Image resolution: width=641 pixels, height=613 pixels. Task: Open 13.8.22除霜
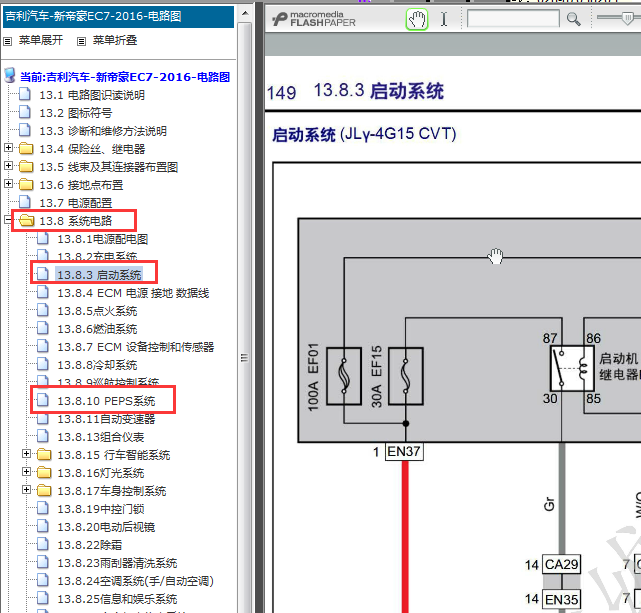tap(90, 545)
